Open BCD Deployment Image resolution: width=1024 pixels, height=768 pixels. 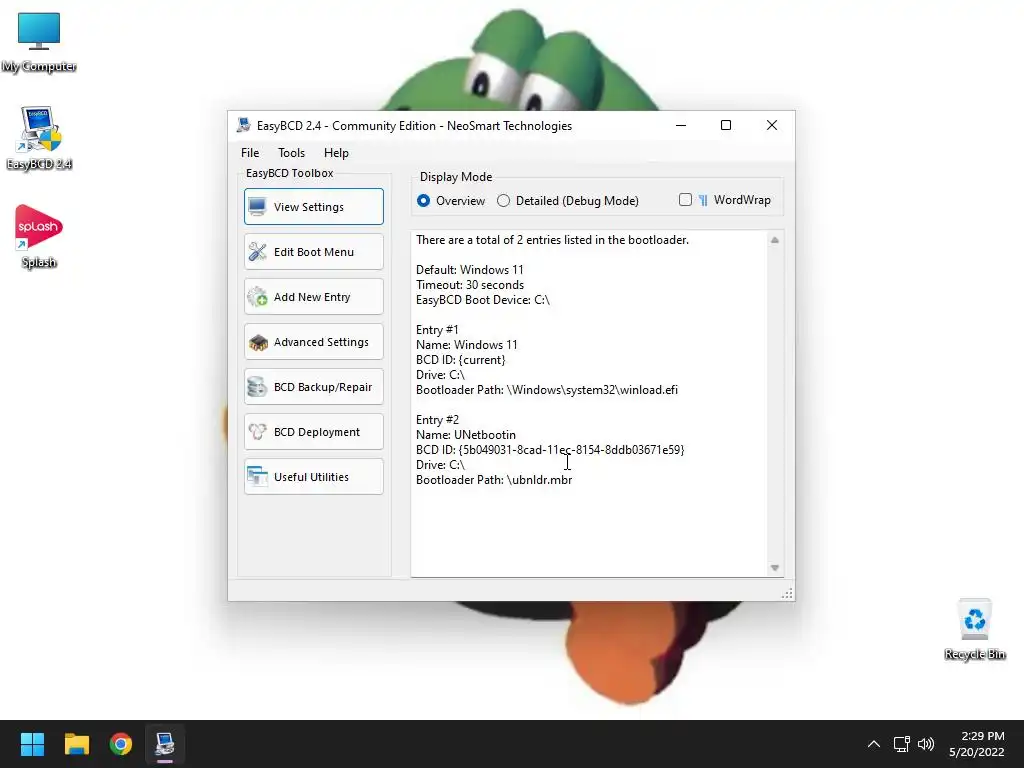pyautogui.click(x=313, y=432)
